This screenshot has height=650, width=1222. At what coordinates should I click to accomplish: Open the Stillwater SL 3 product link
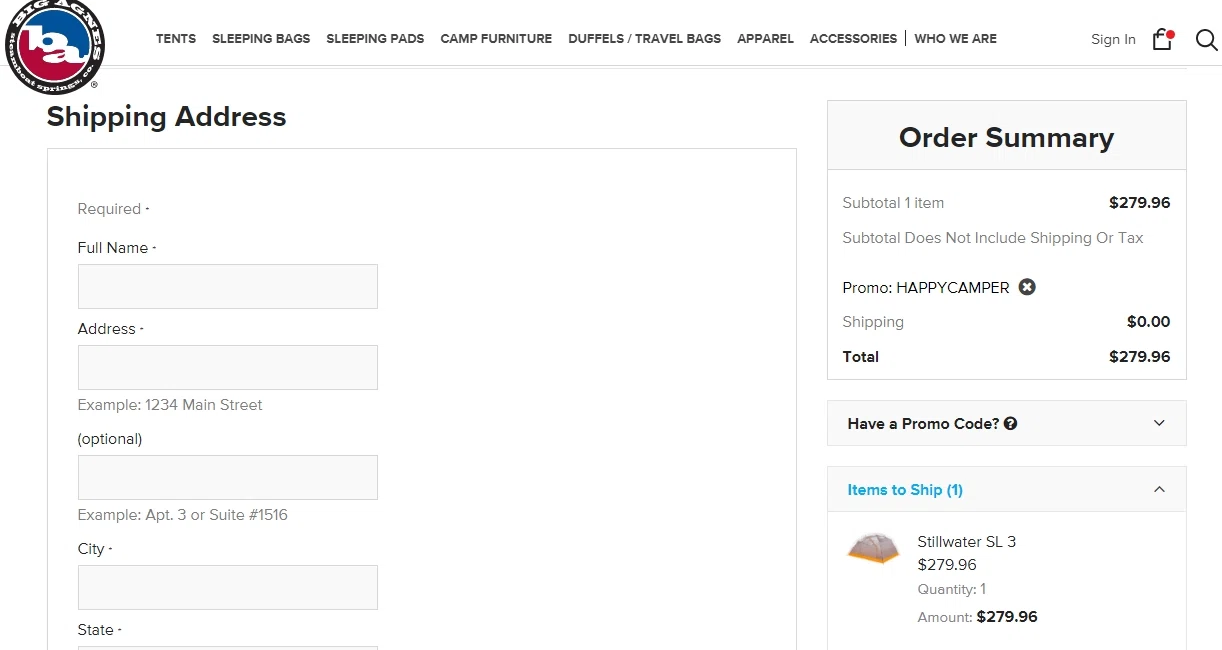tap(966, 542)
